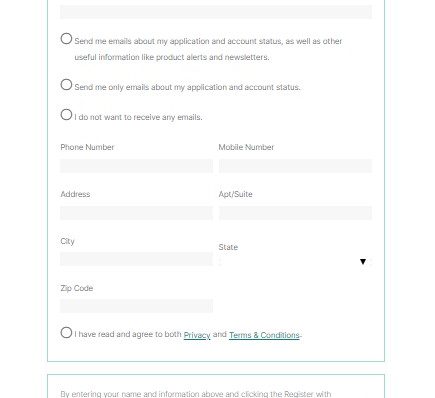Open the Terms & Conditions link

264,335
